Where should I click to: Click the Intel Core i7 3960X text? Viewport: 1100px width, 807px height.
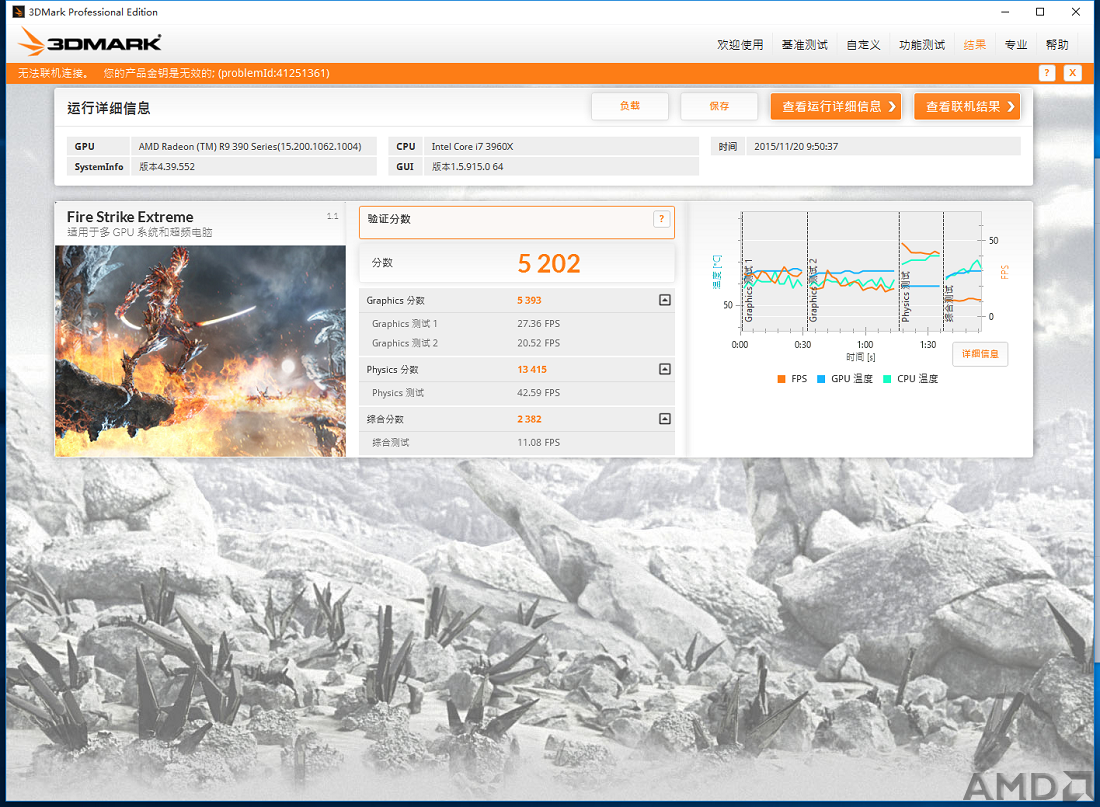coord(472,147)
